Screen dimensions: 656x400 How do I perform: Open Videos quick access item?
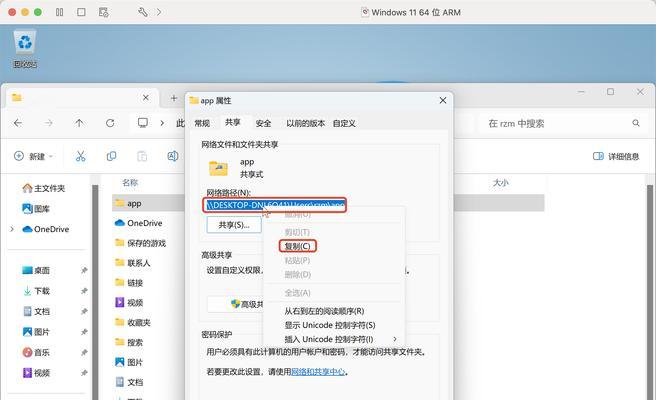[x=36, y=372]
